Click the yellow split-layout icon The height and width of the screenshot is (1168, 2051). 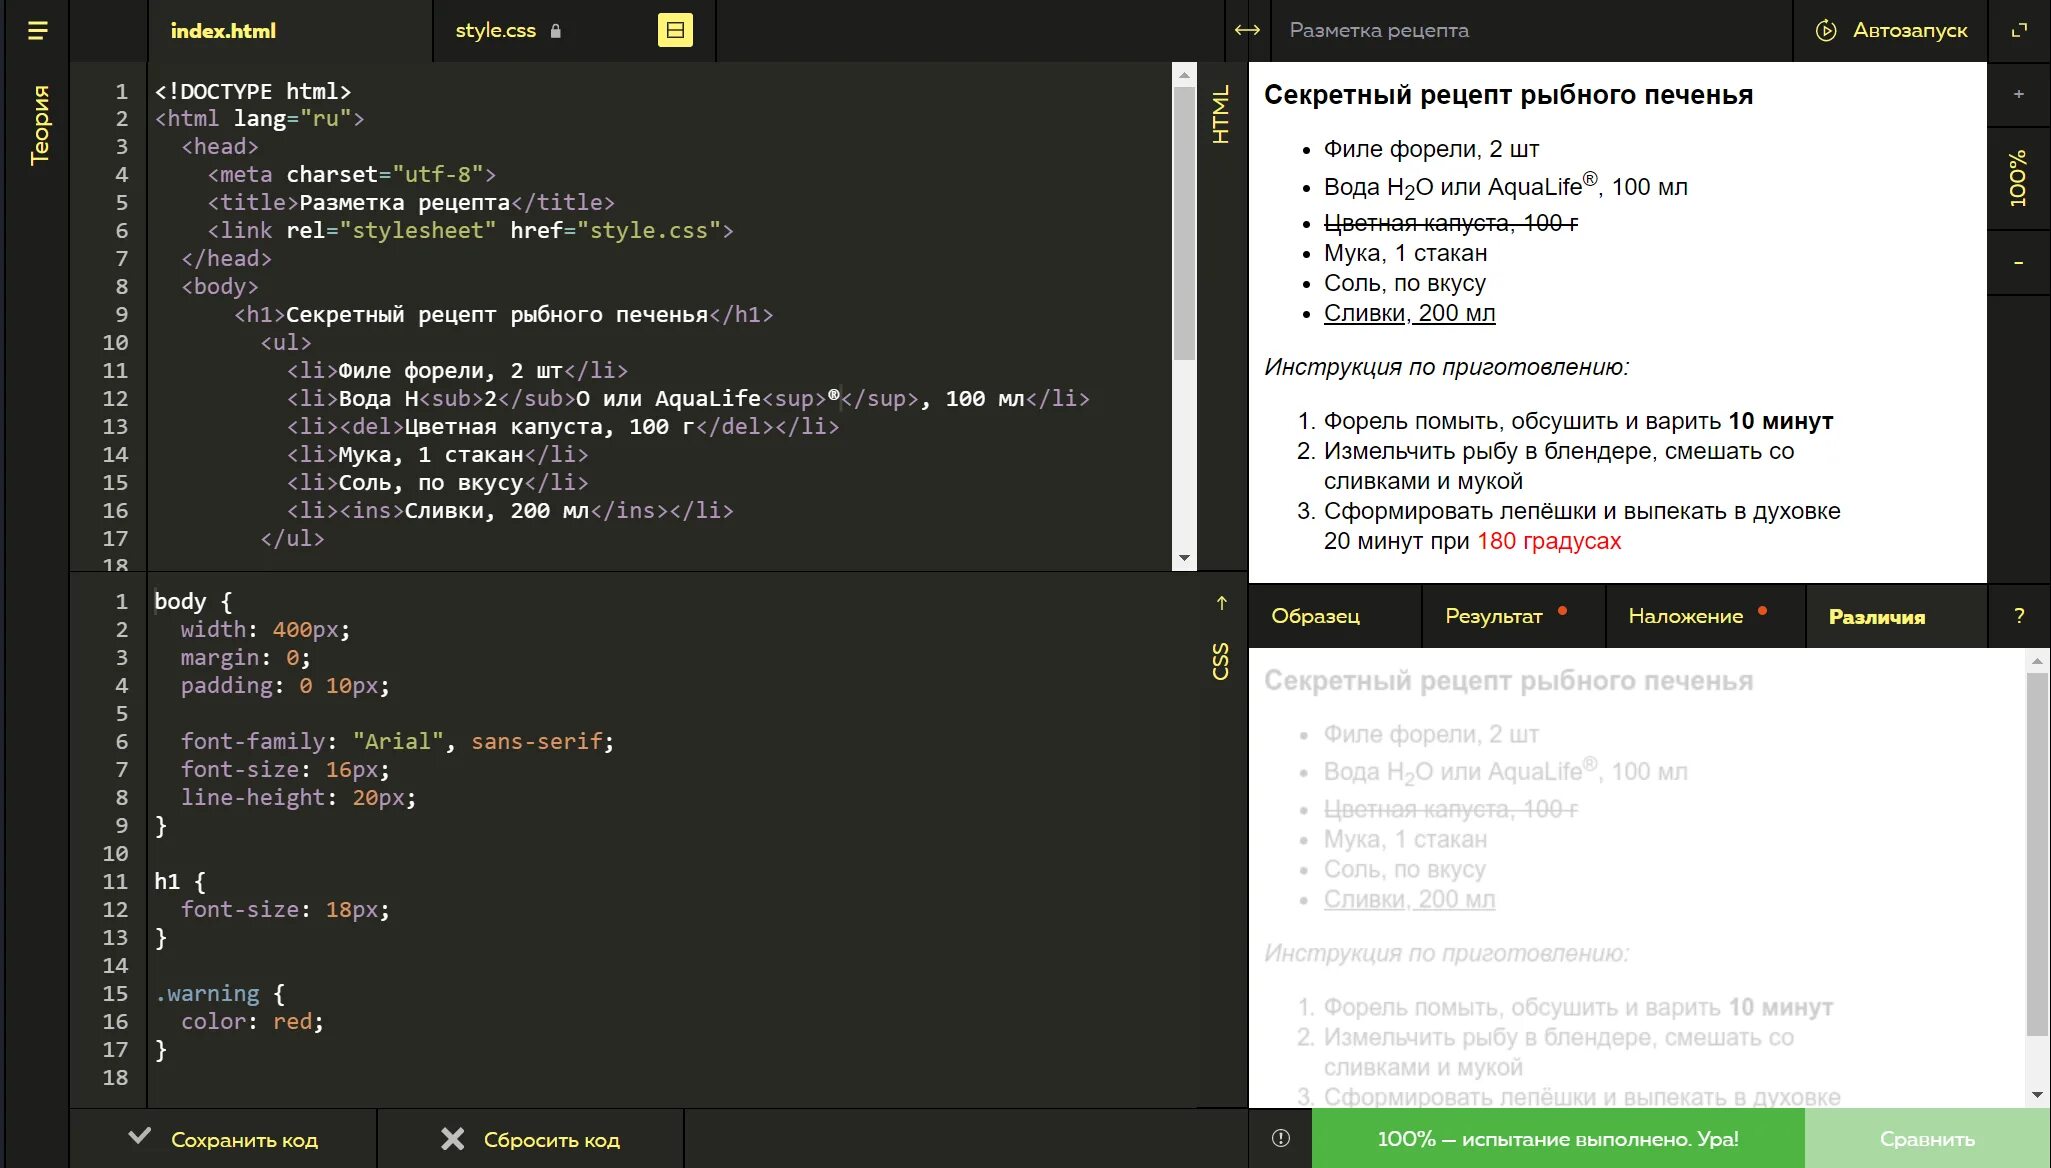(x=675, y=31)
